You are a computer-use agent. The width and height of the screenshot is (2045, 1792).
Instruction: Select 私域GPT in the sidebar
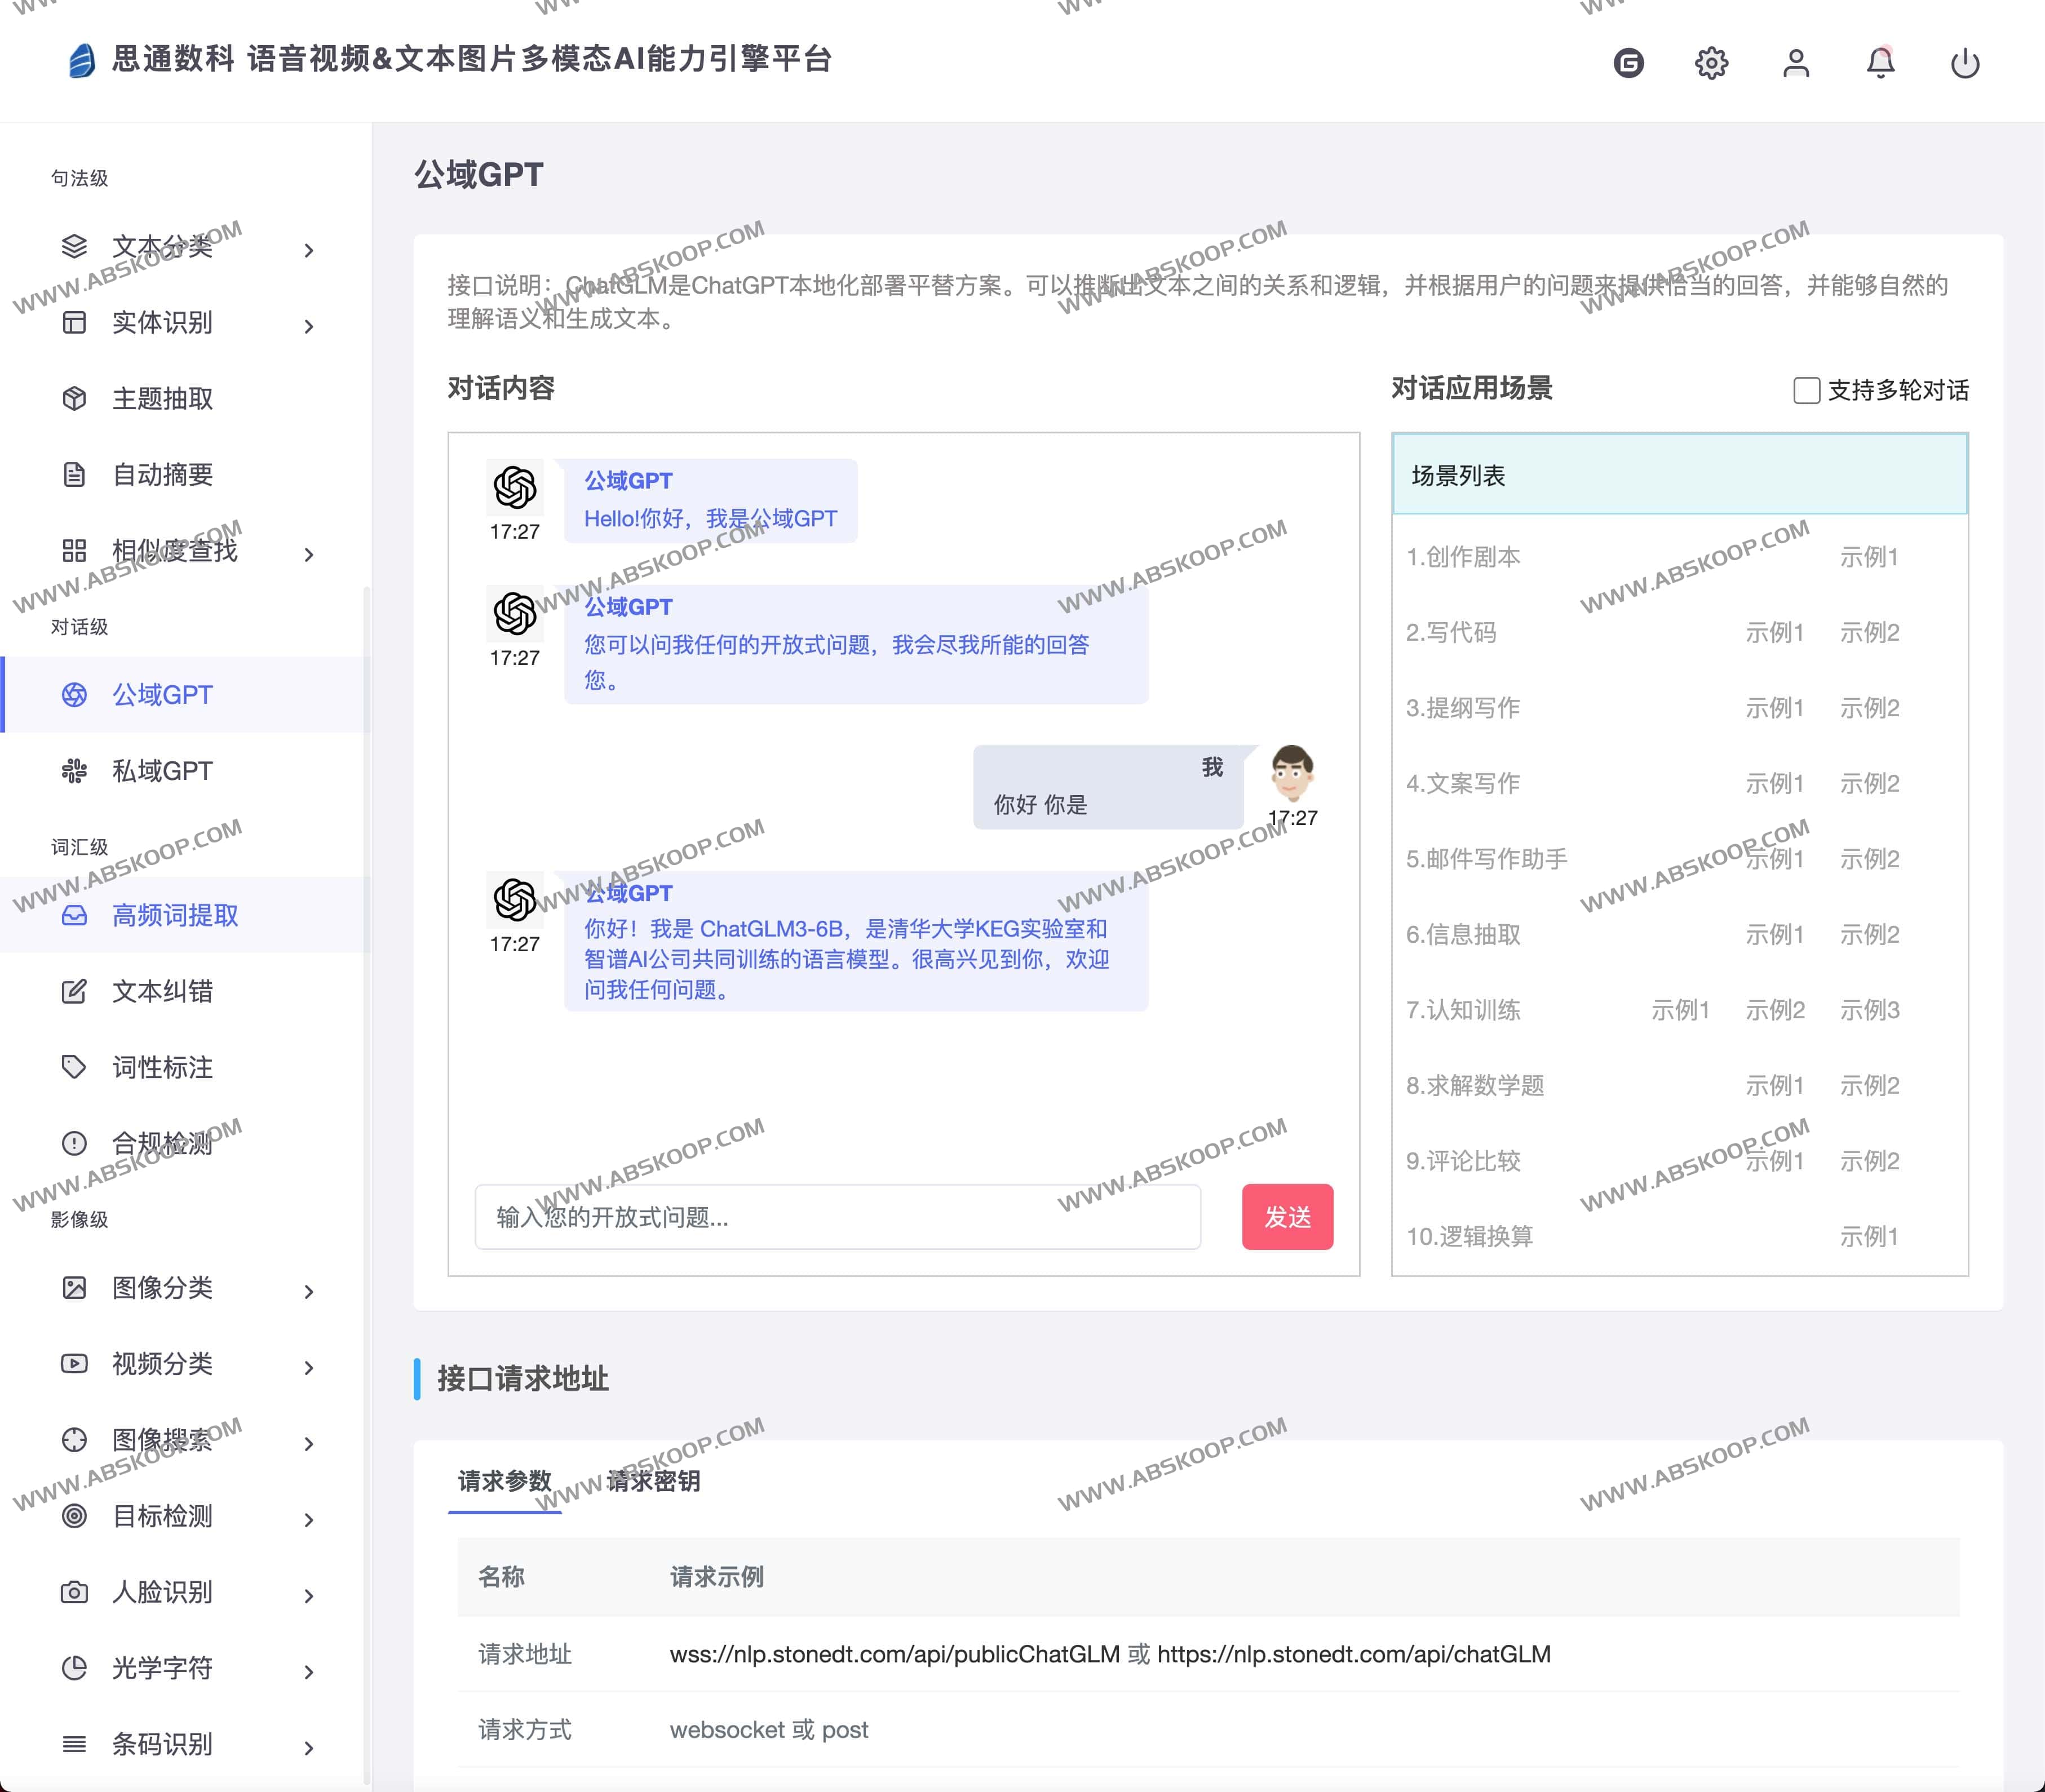(163, 770)
